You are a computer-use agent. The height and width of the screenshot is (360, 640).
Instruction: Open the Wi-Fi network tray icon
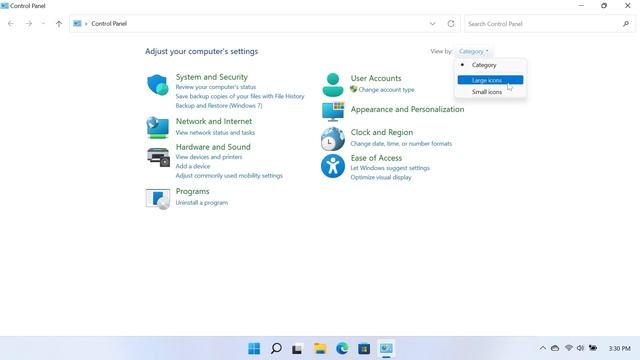point(569,348)
